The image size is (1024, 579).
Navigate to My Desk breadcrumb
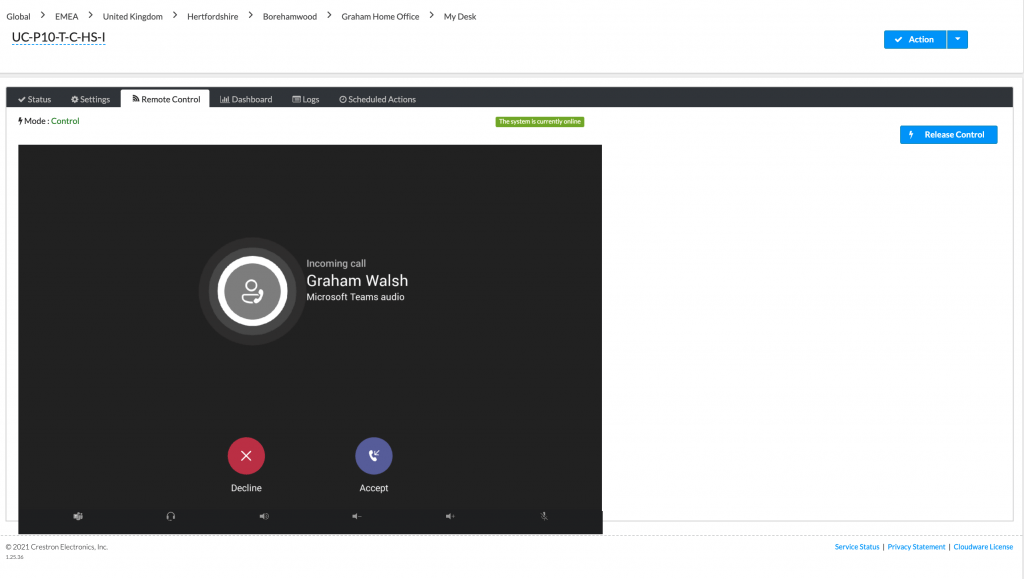pos(460,16)
